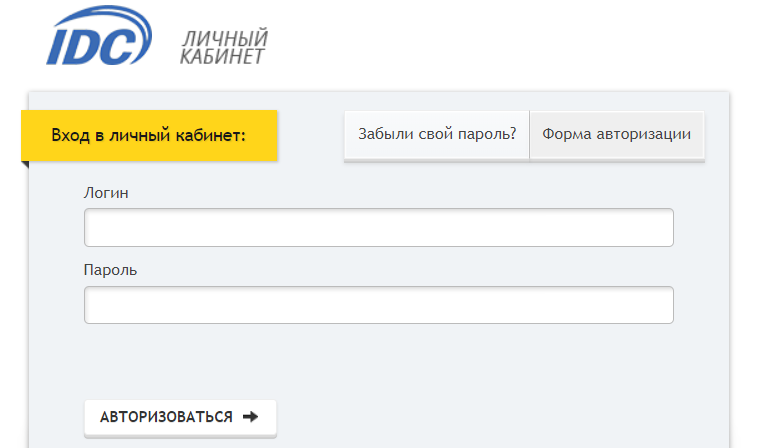Screen dimensions: 759x448
Task: Click the yellow Вход в личный кабинет banner
Action: [149, 135]
